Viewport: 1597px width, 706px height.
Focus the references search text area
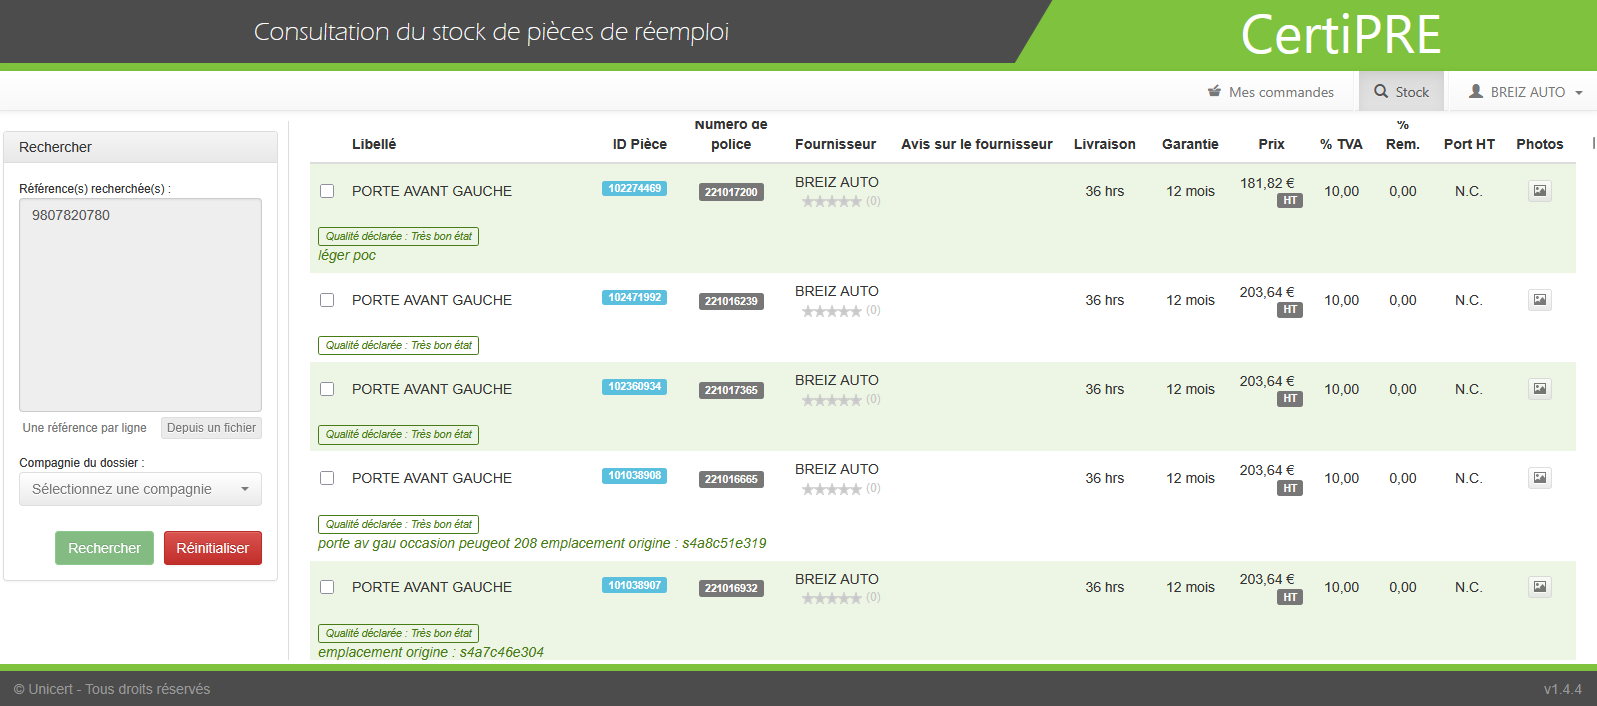point(140,304)
